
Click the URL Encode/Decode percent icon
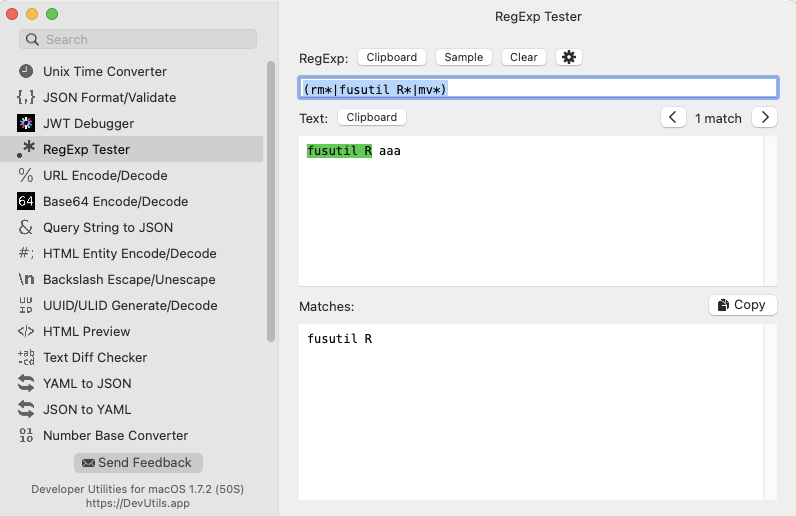pyautogui.click(x=26, y=176)
